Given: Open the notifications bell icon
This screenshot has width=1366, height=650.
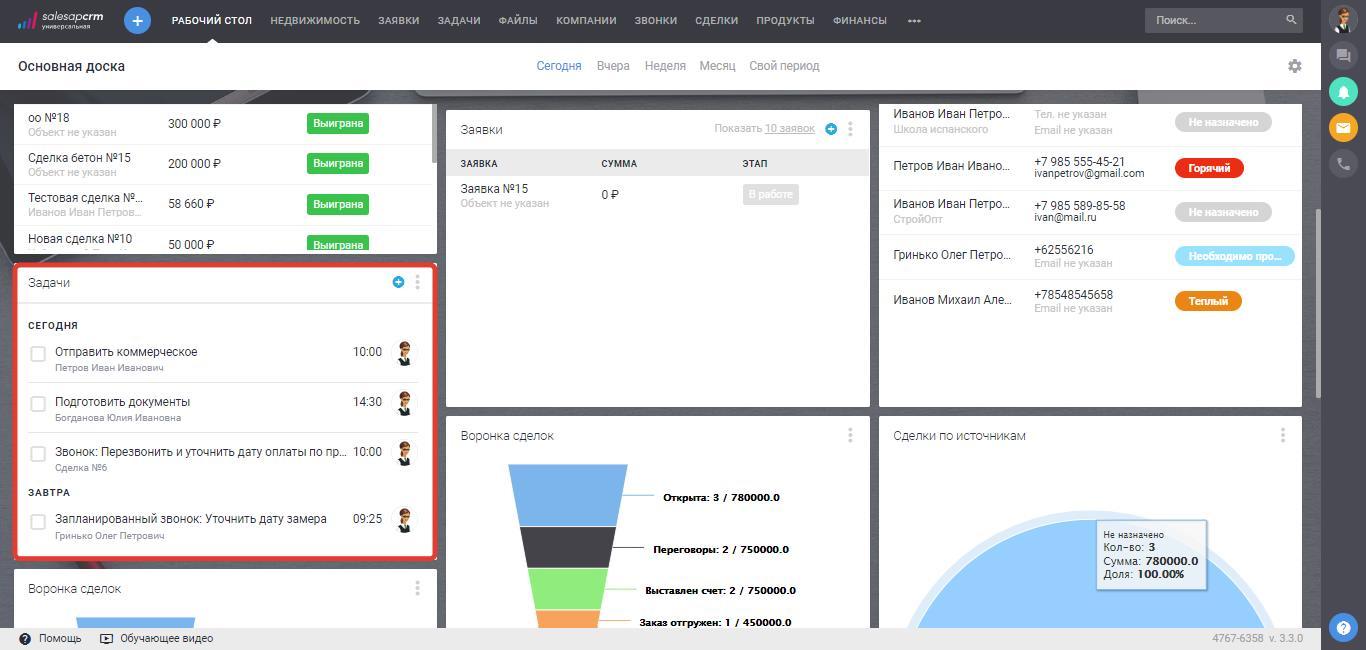Looking at the screenshot, I should click(x=1343, y=91).
